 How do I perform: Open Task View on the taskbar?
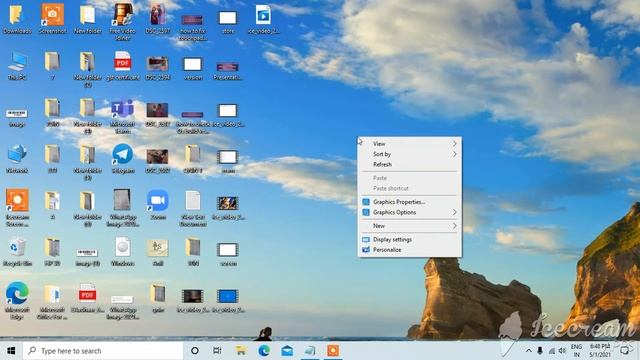click(217, 351)
